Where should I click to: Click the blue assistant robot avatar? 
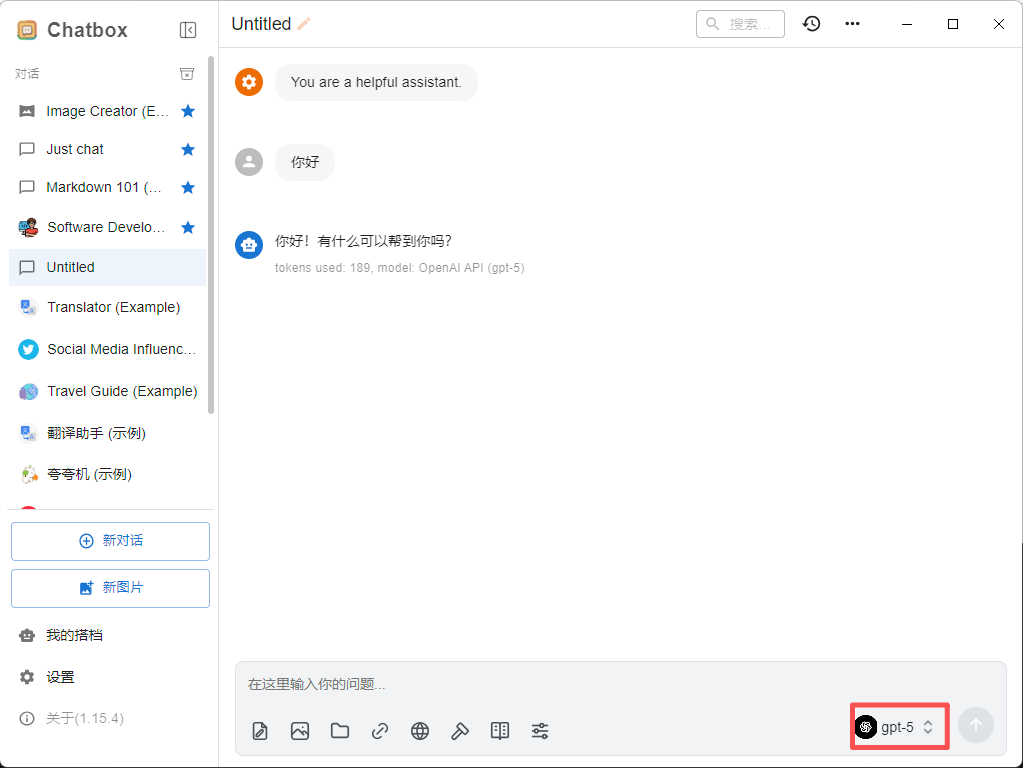point(249,245)
